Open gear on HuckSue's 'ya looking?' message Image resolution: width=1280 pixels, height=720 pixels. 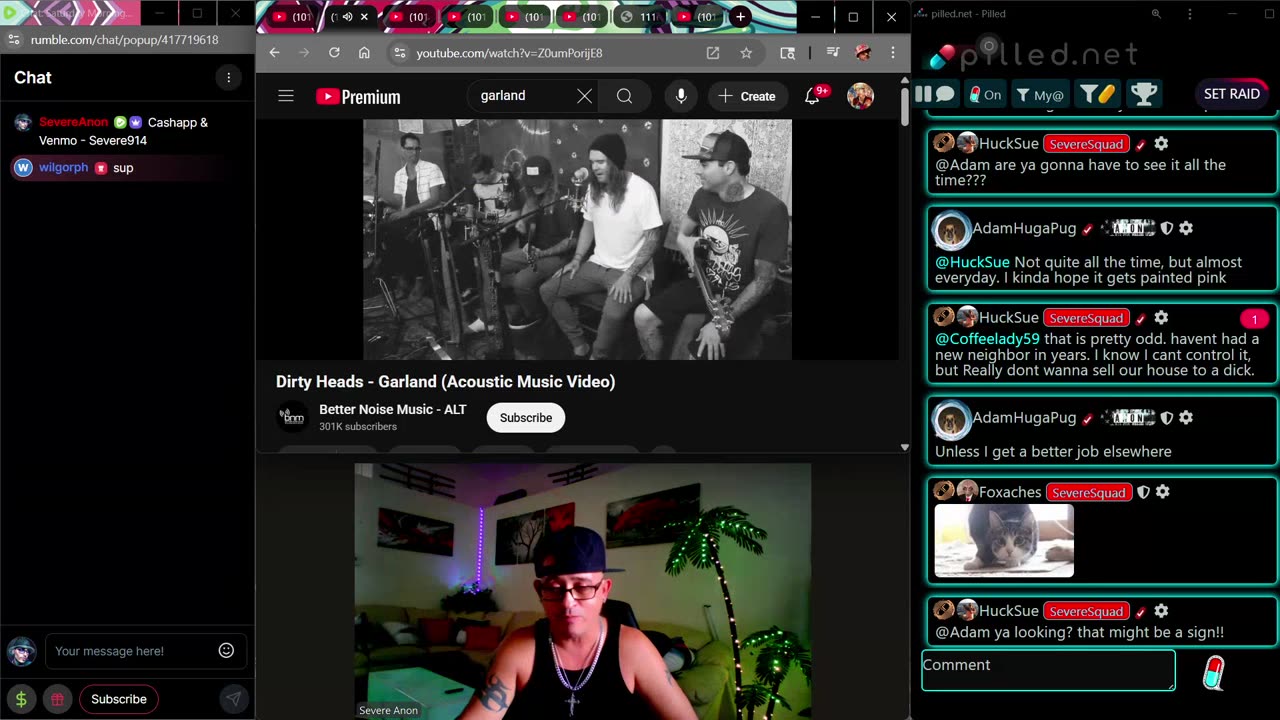(1161, 611)
